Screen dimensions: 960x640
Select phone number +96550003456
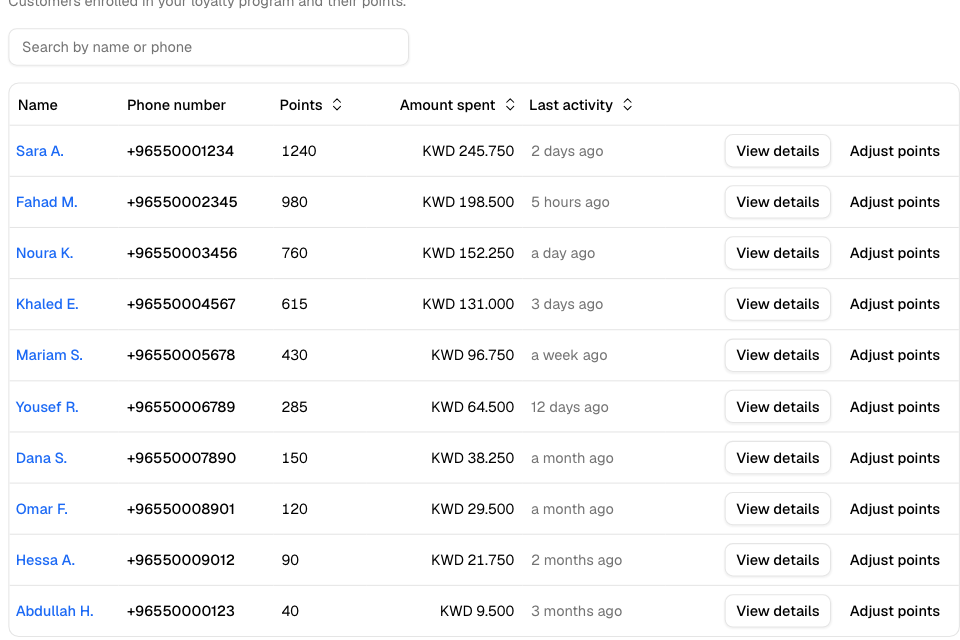182,253
